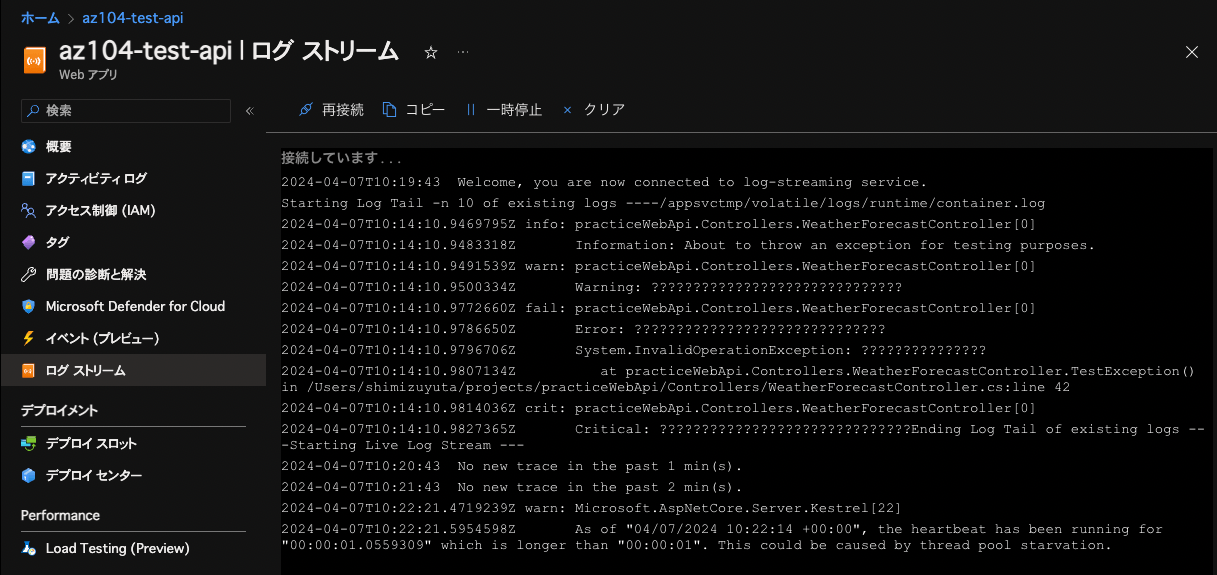Open the az104-test-api breadcrumb link
1217x575 pixels.
133,18
